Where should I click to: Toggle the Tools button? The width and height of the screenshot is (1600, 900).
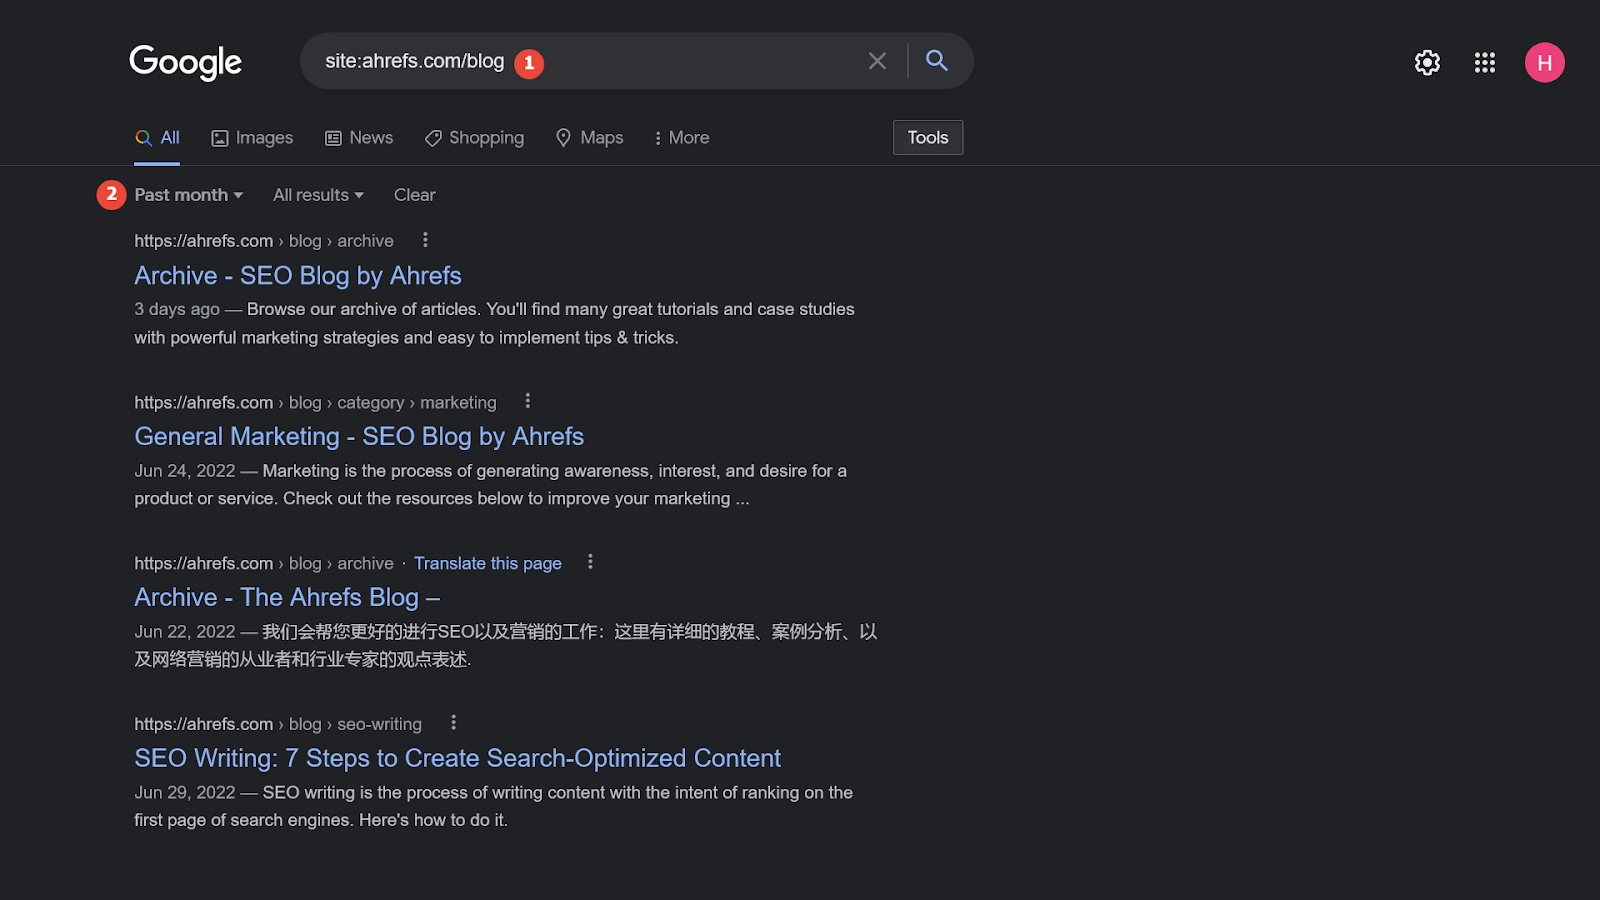coord(927,138)
